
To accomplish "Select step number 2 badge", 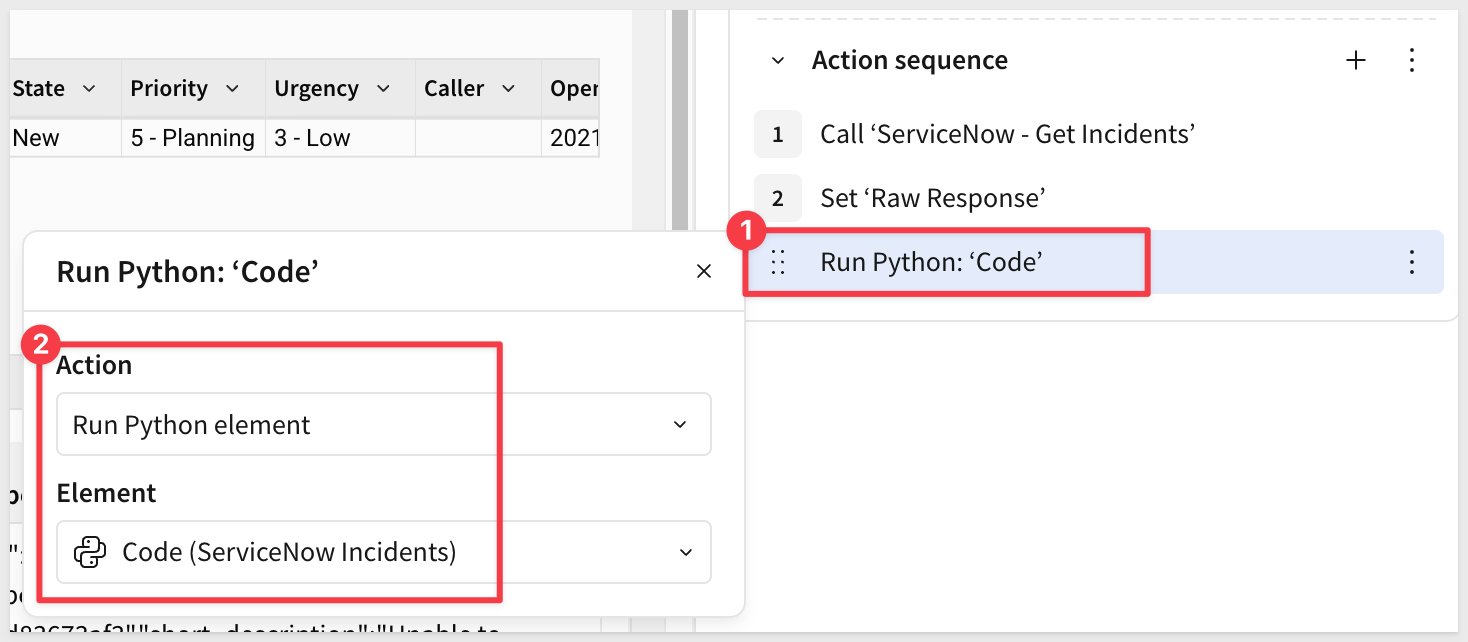I will [778, 199].
